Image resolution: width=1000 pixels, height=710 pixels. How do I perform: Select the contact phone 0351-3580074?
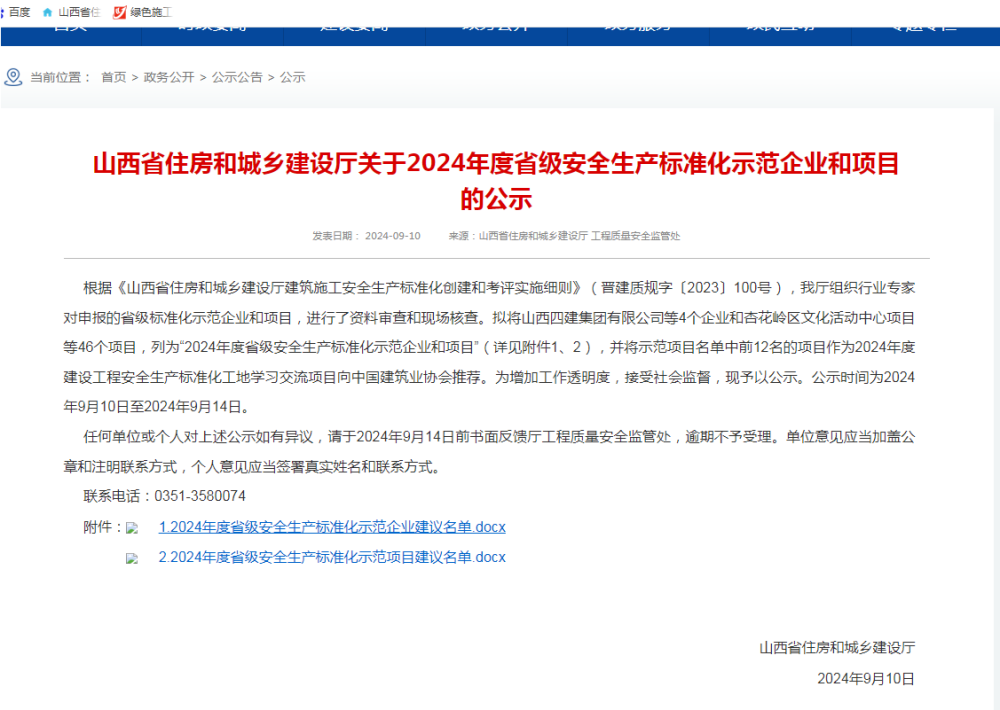[200, 496]
